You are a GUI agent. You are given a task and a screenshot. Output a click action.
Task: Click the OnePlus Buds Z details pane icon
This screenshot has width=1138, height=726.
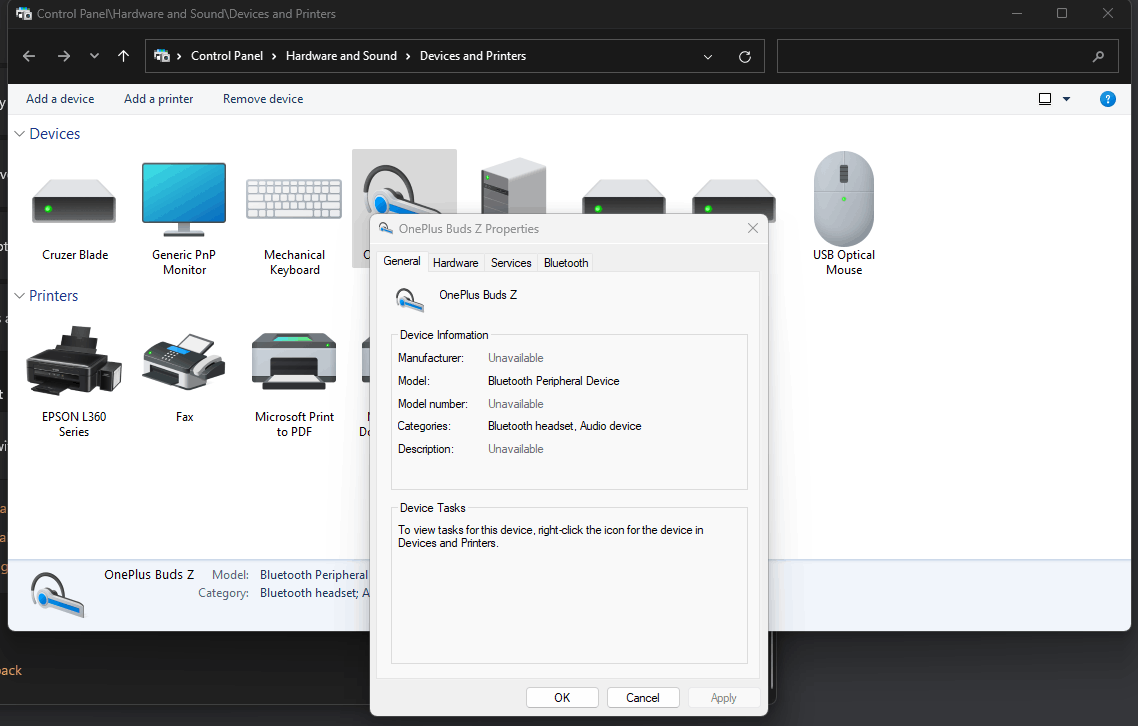57,595
